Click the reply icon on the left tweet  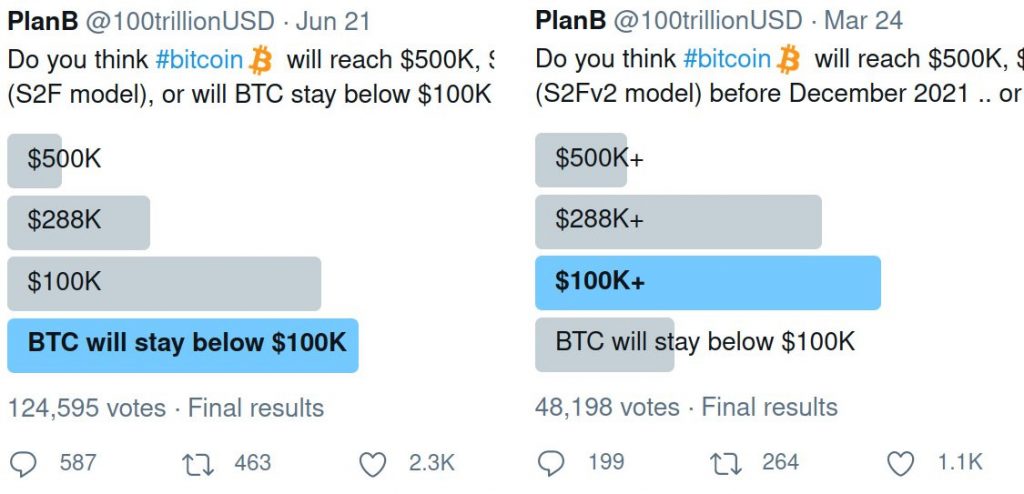tap(23, 462)
